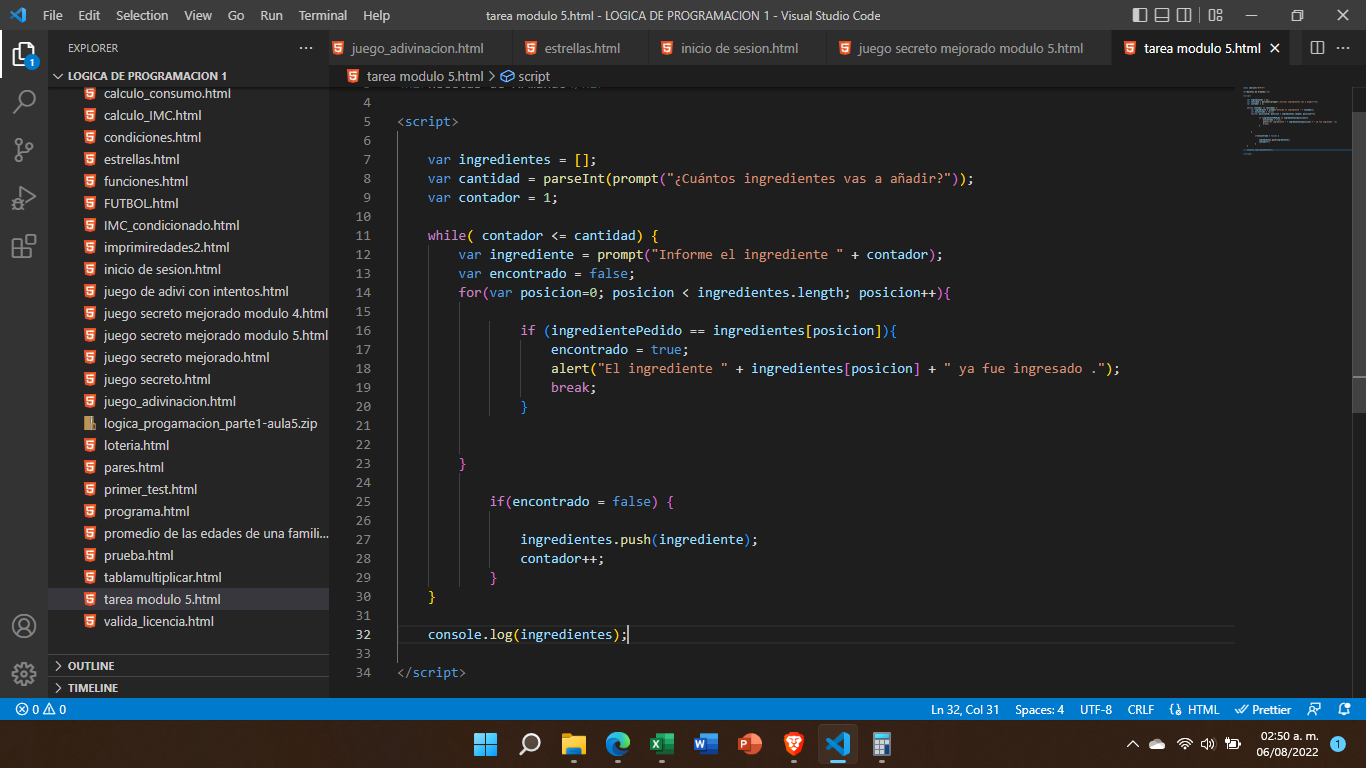The width and height of the screenshot is (1366, 768).
Task: Open the Edit menu
Action: coord(89,15)
